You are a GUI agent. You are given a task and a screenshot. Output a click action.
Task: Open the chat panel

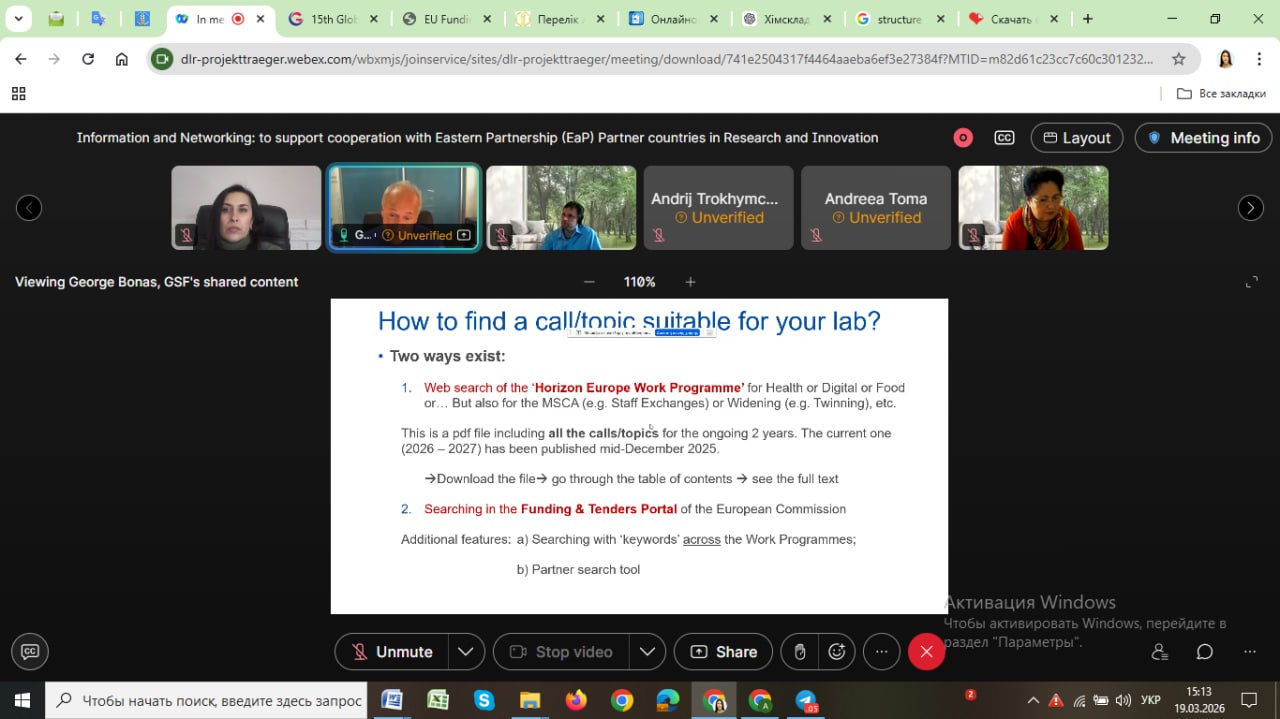coord(1205,652)
